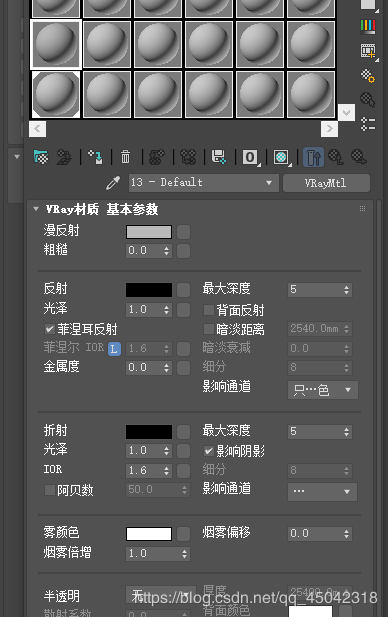Screen dimensions: 388x617
Task: Click the 反射 black color swatch
Action: tap(149, 290)
